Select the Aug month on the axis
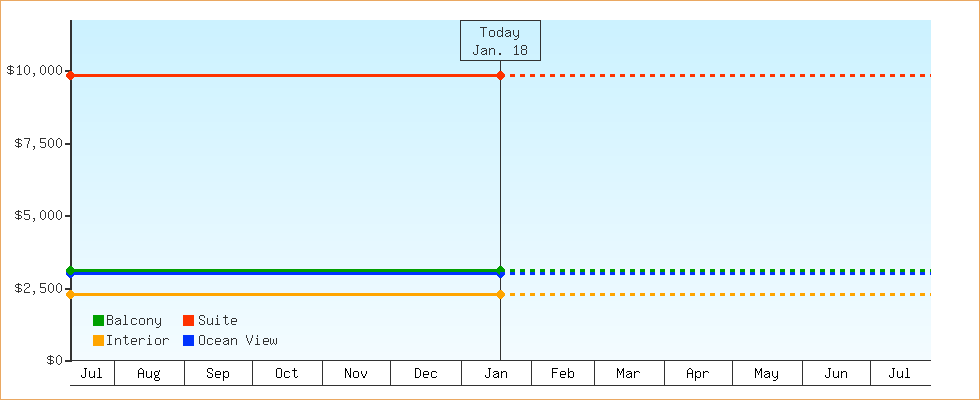The width and height of the screenshot is (980, 400). (x=149, y=374)
